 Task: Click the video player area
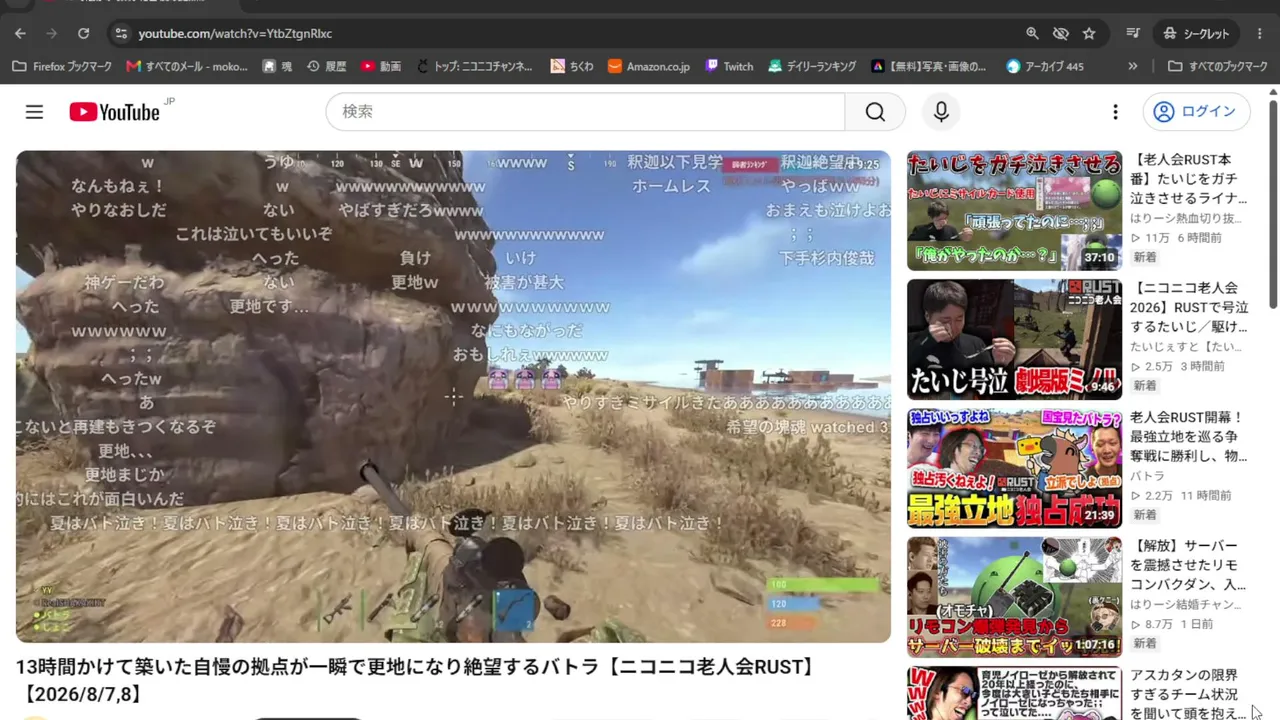(x=453, y=396)
